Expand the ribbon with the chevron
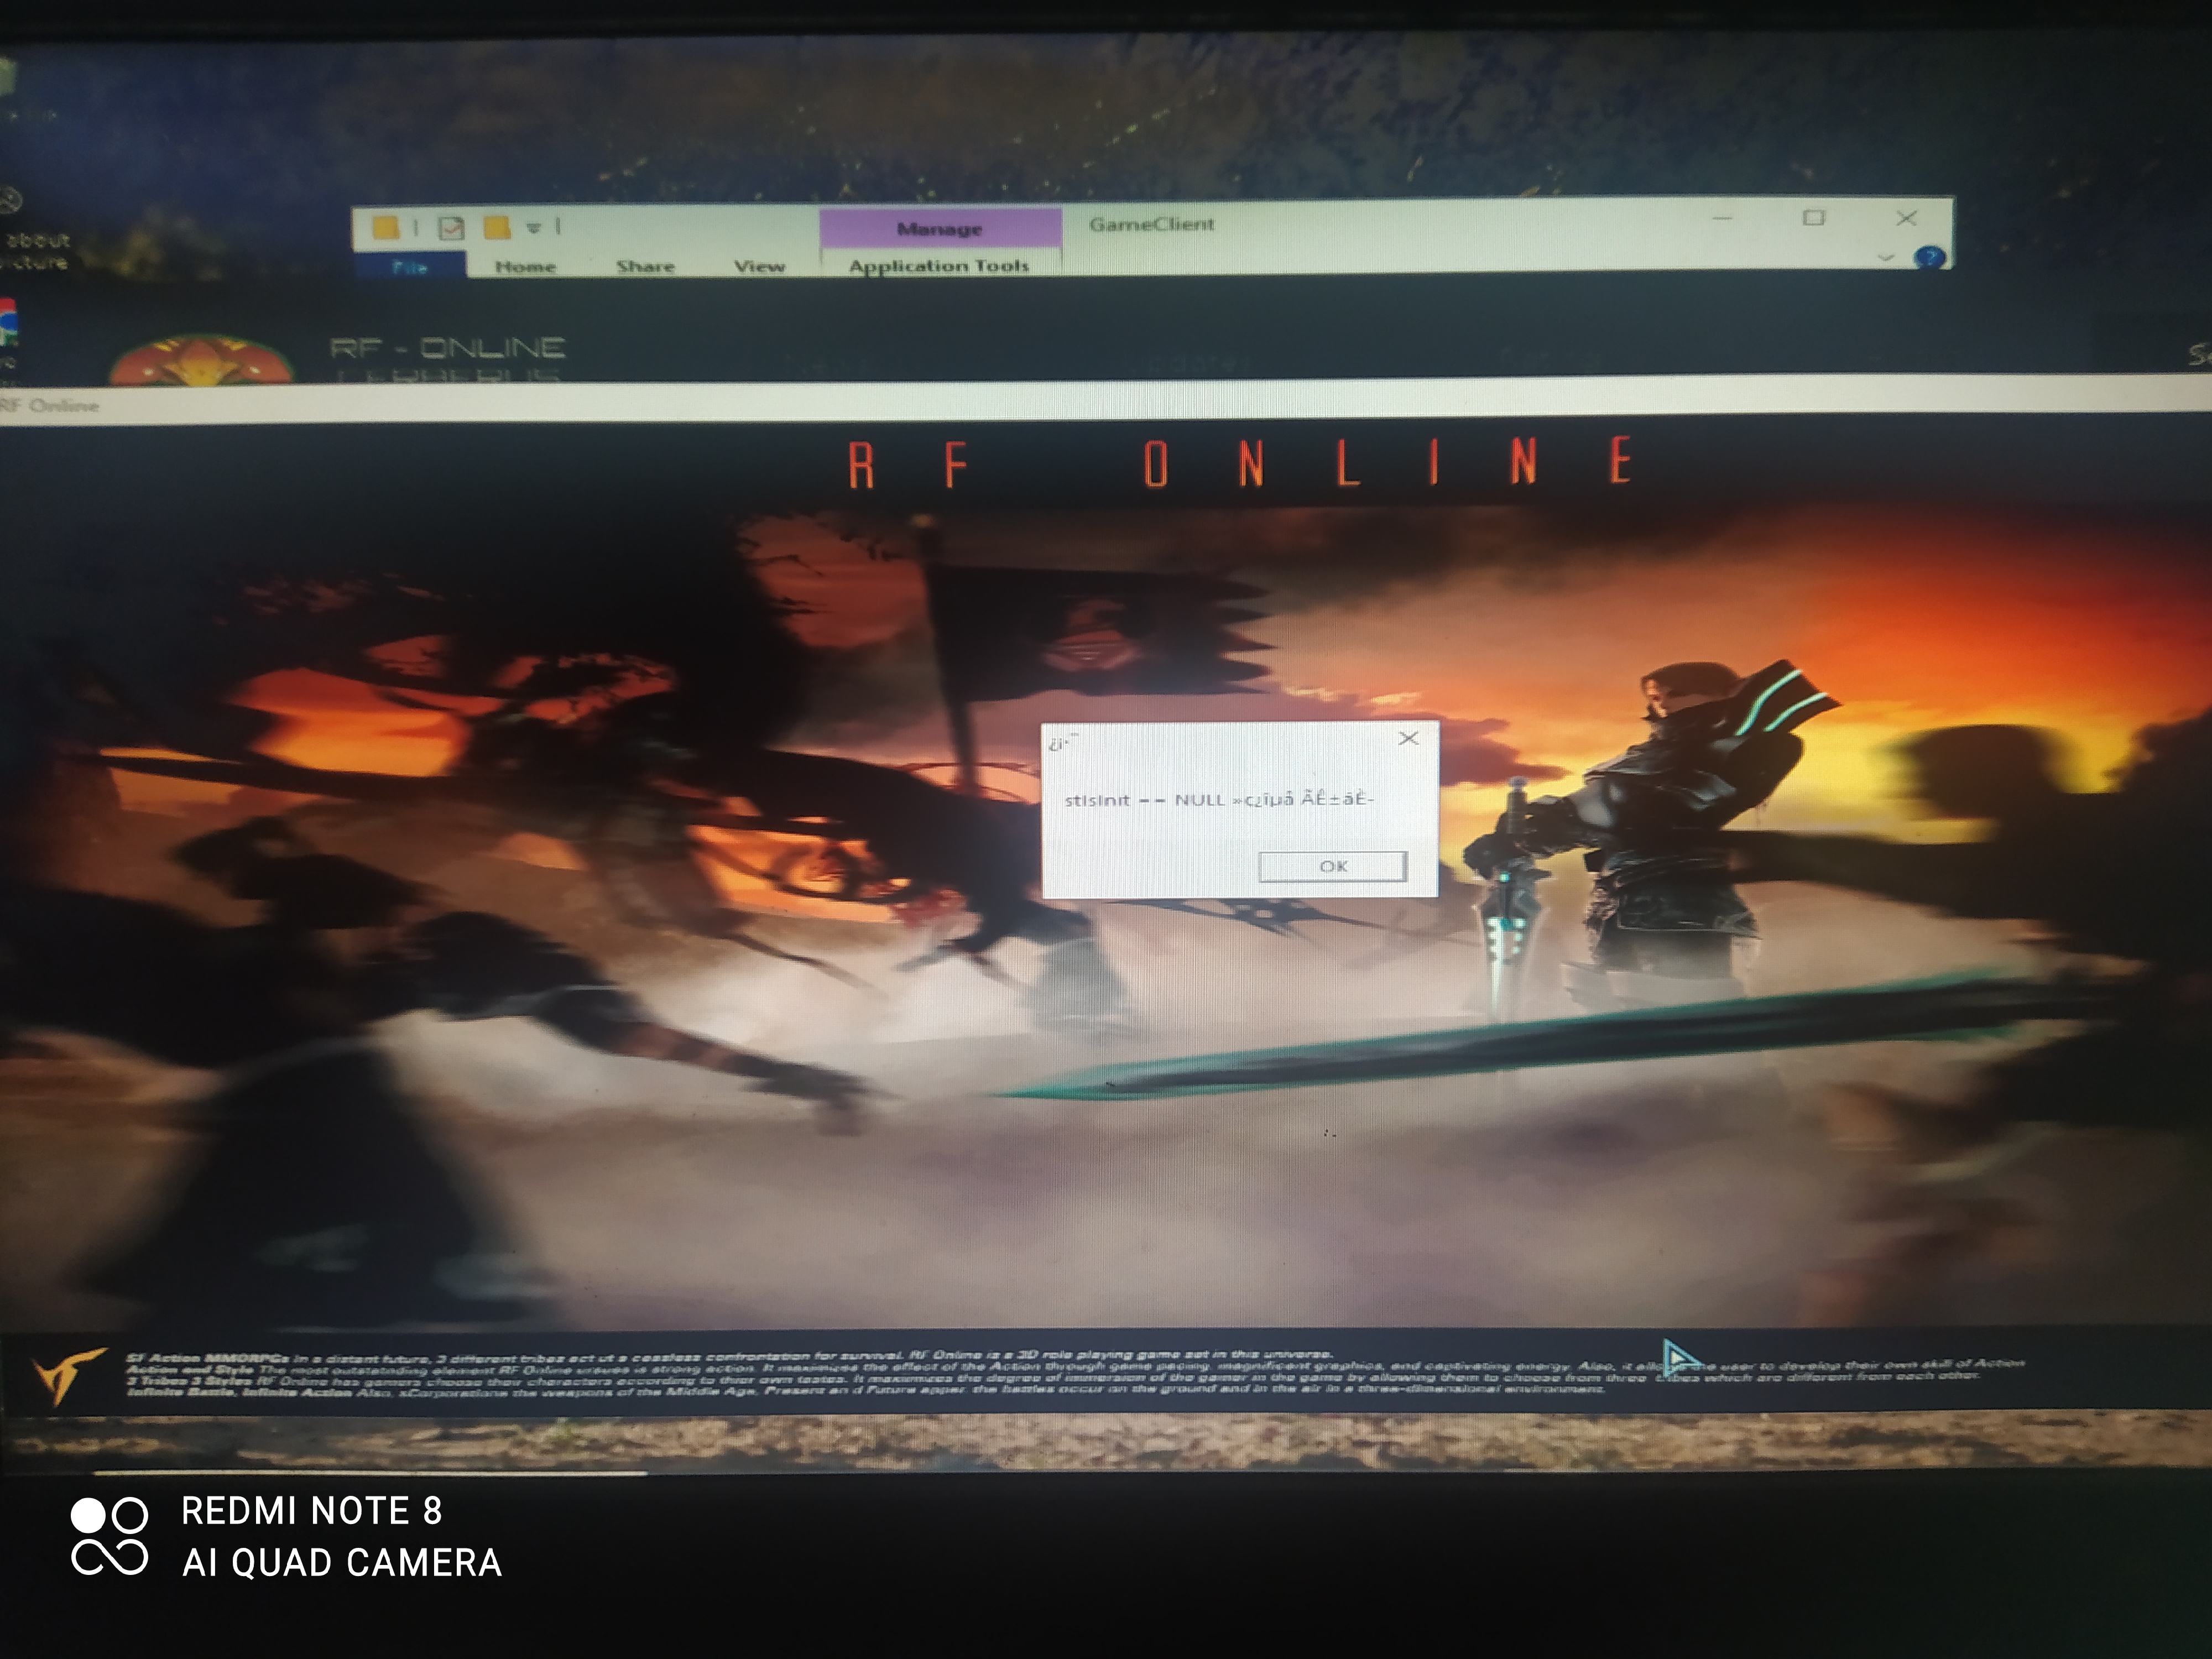The image size is (2212, 1659). tap(1886, 258)
